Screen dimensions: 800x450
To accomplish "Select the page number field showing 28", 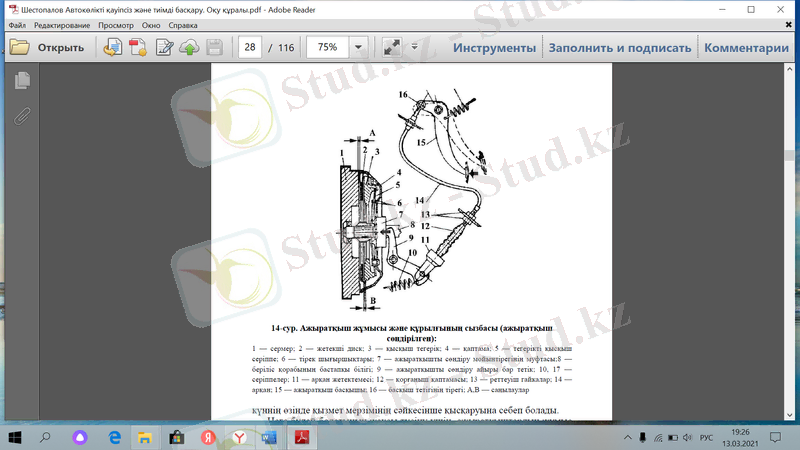I will (250, 47).
